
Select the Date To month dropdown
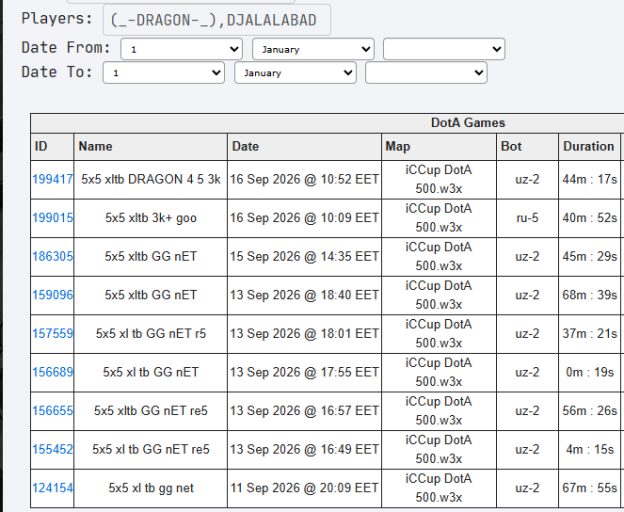(x=295, y=73)
